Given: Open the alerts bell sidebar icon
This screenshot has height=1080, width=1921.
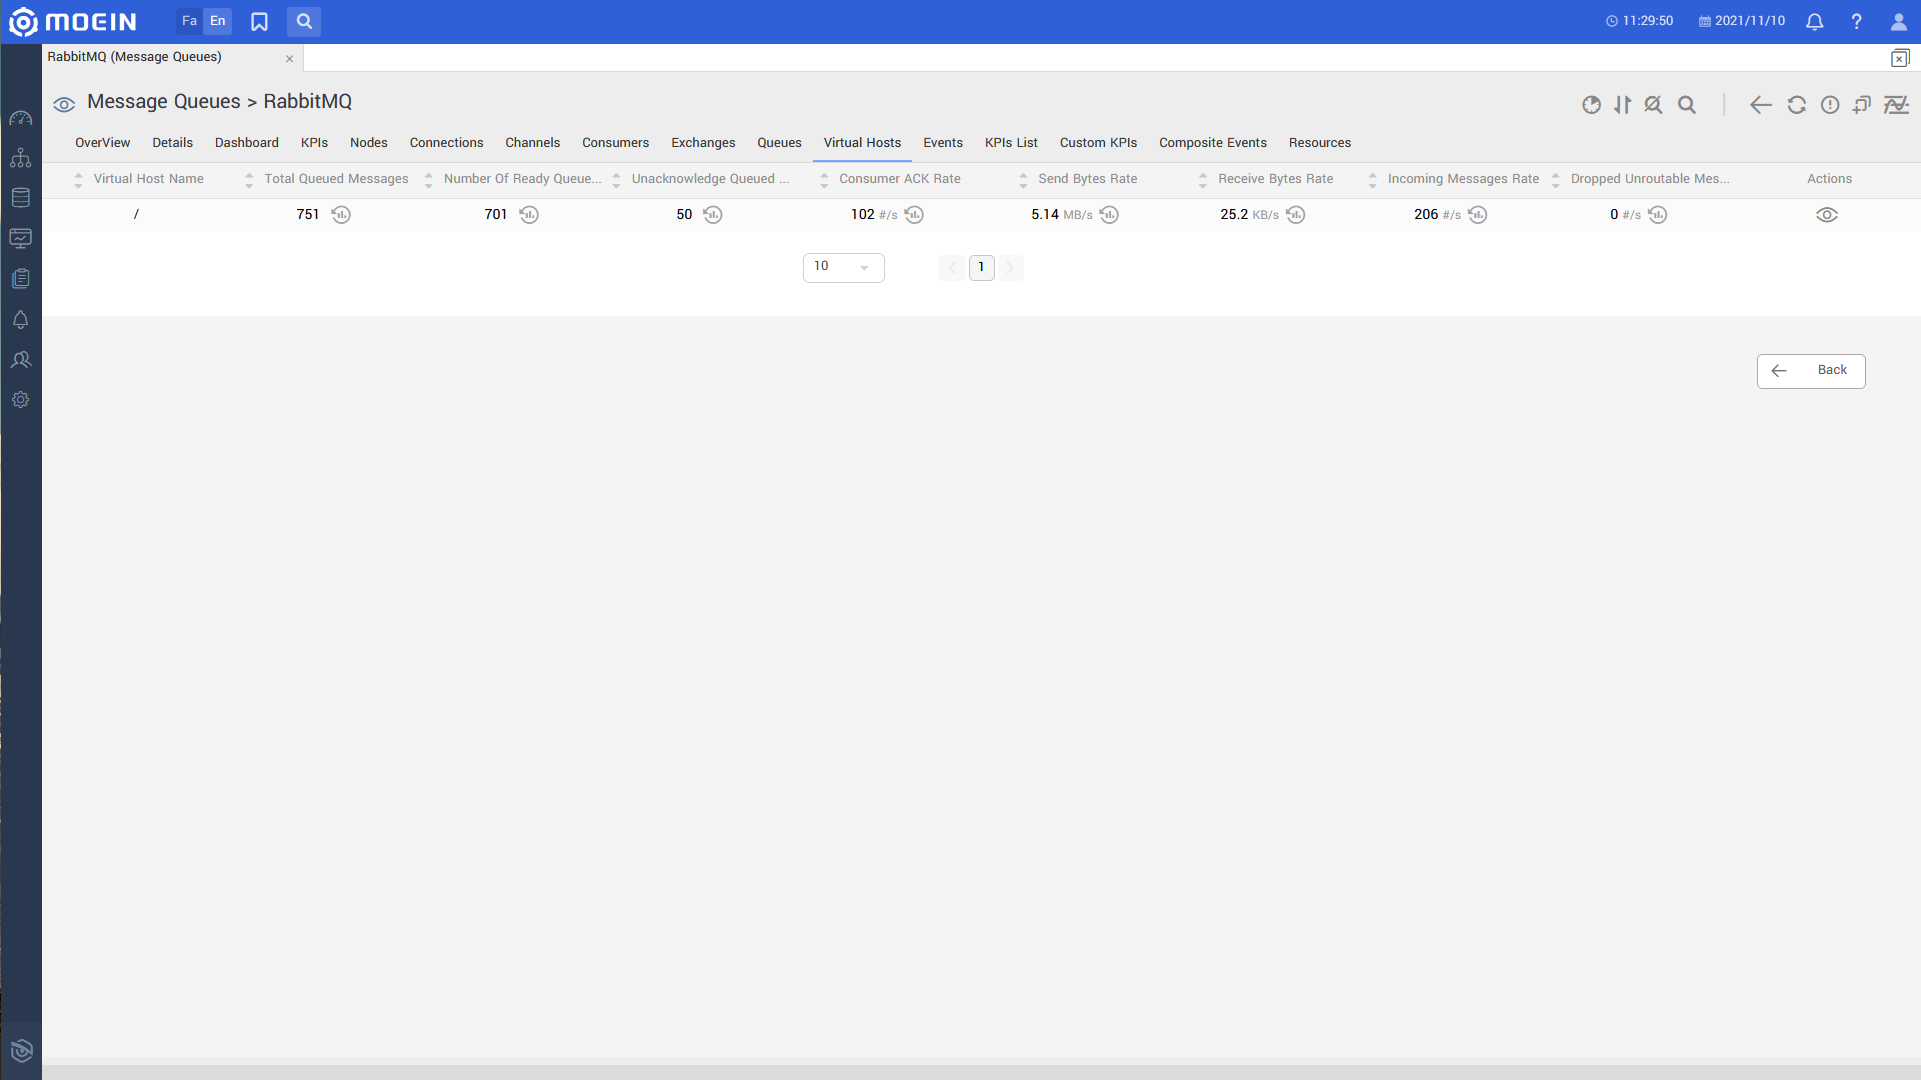Looking at the screenshot, I should [x=20, y=319].
